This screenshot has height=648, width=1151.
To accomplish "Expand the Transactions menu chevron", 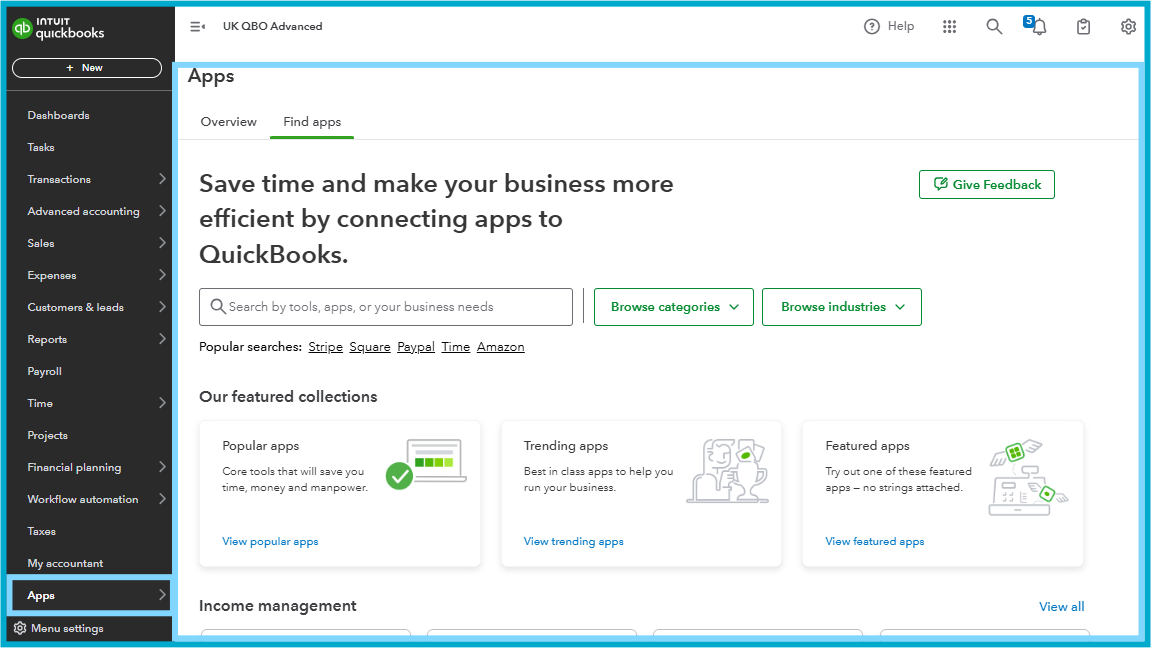I will 162,179.
